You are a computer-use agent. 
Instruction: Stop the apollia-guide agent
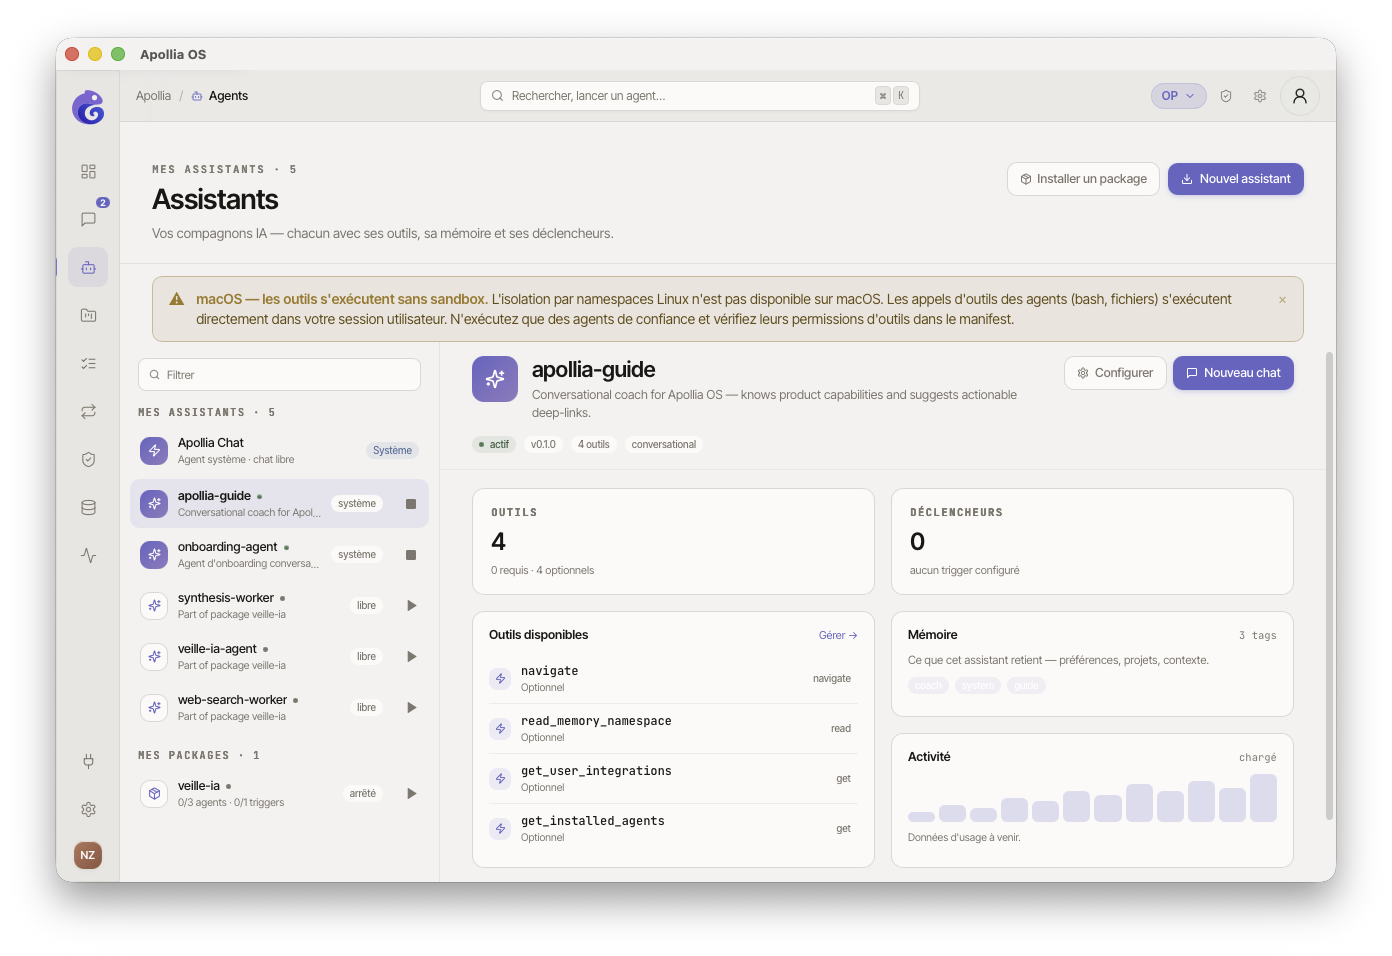pos(411,504)
